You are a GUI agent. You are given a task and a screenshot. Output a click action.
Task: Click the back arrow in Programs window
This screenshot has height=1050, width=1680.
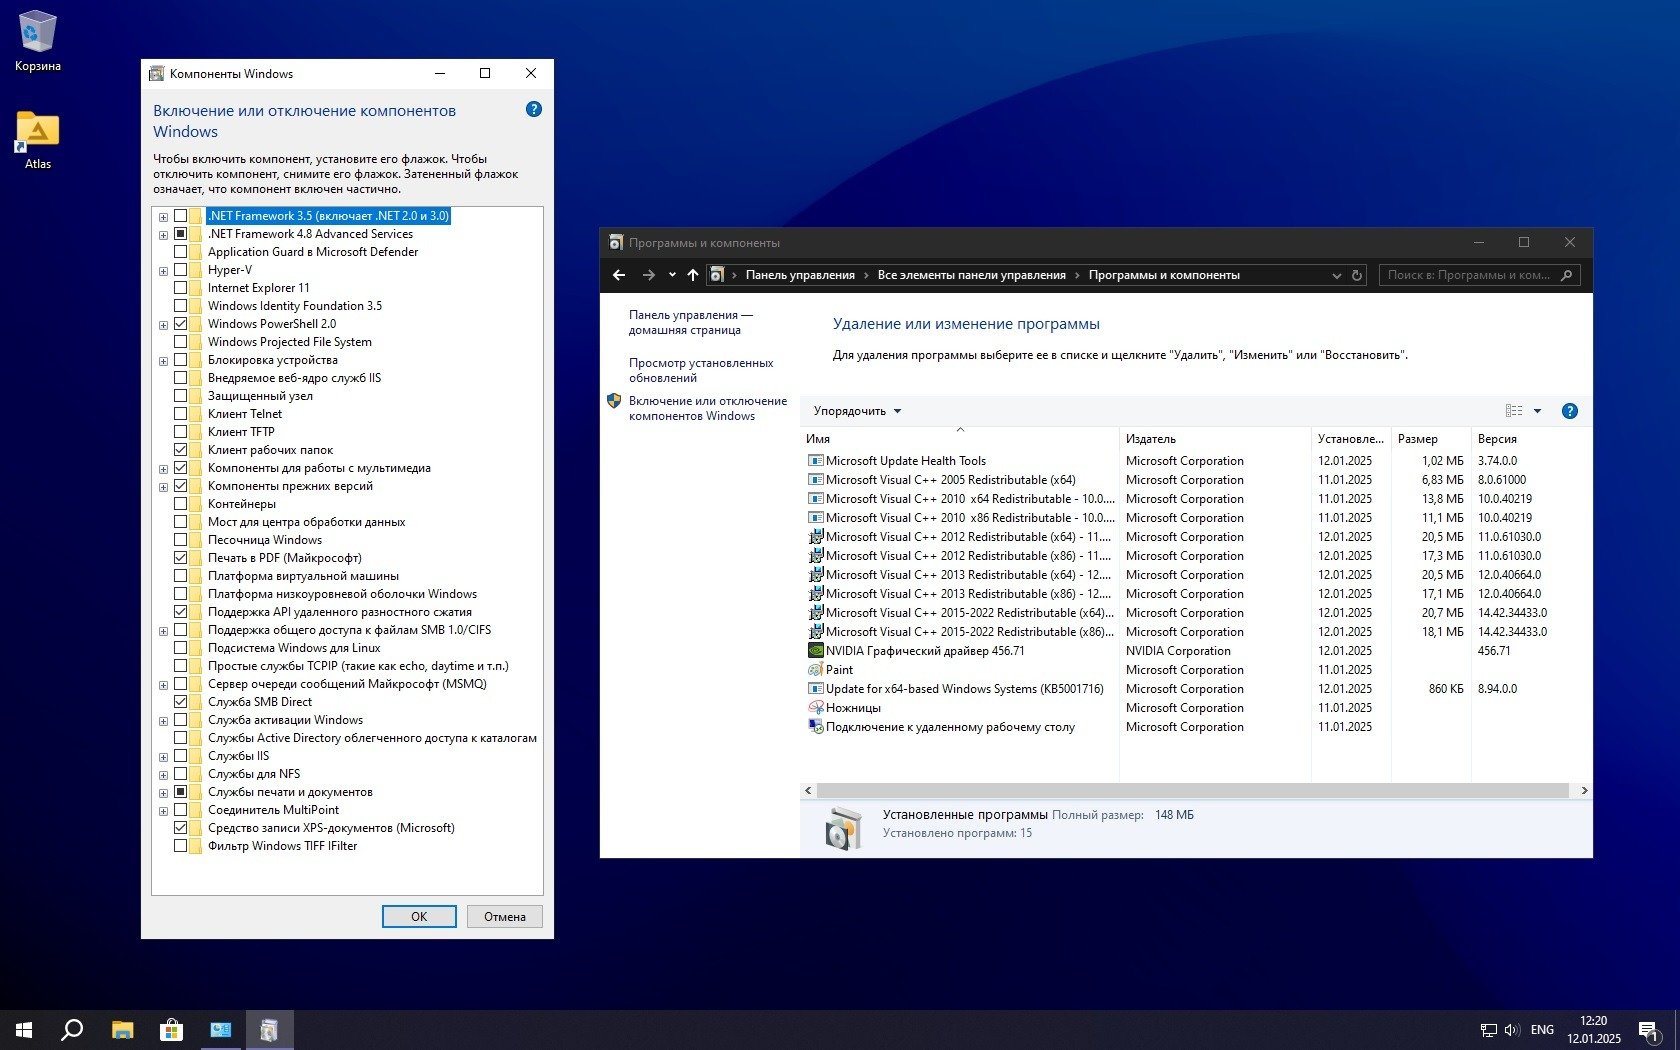point(619,275)
